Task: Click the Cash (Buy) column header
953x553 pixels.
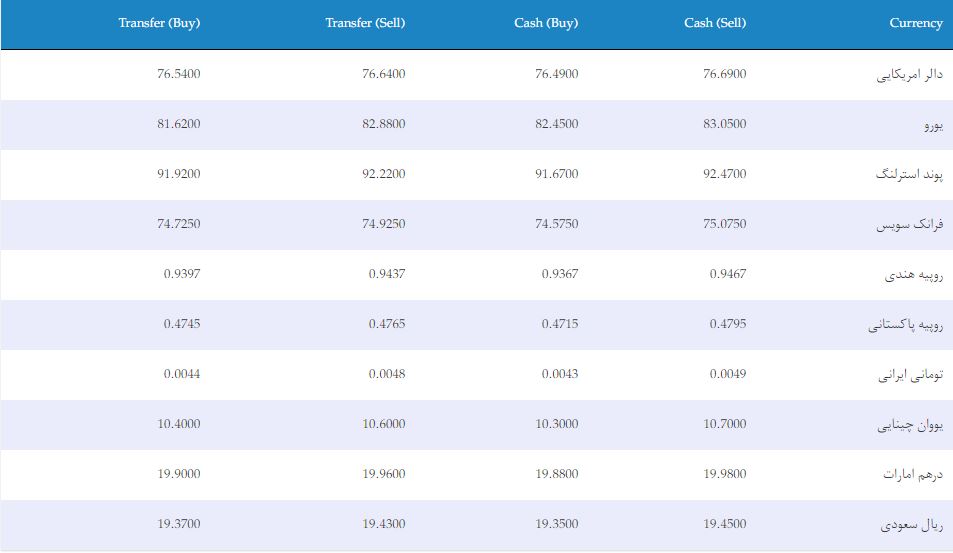Action: (546, 23)
